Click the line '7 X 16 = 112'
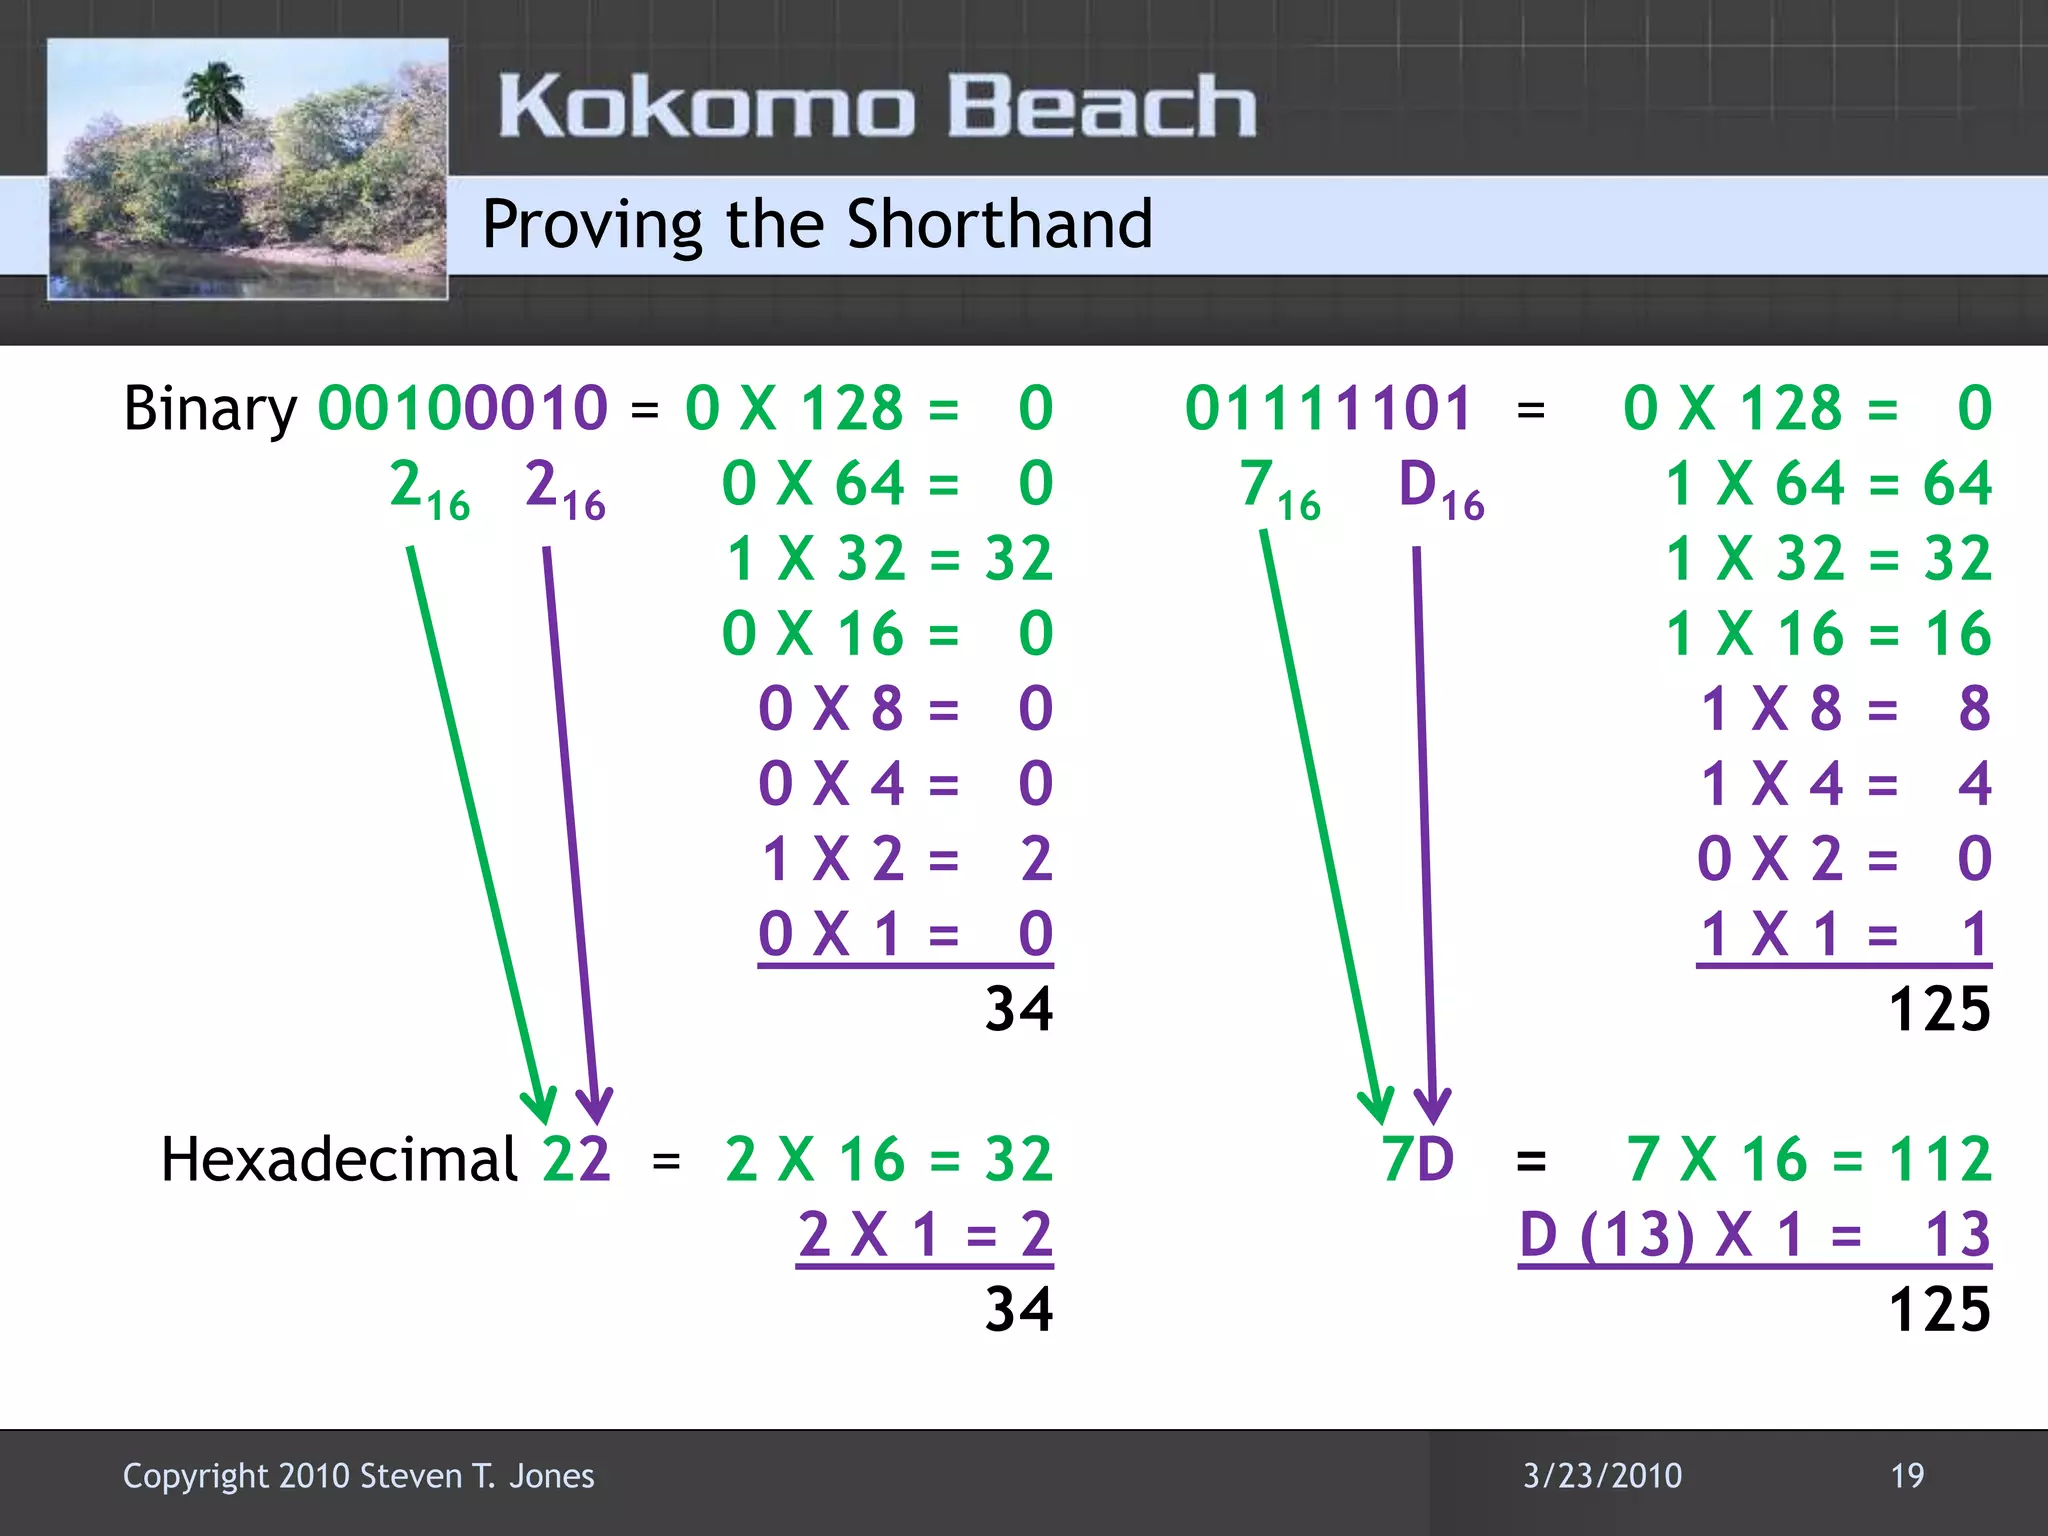Image resolution: width=2048 pixels, height=1536 pixels. (1809, 1160)
